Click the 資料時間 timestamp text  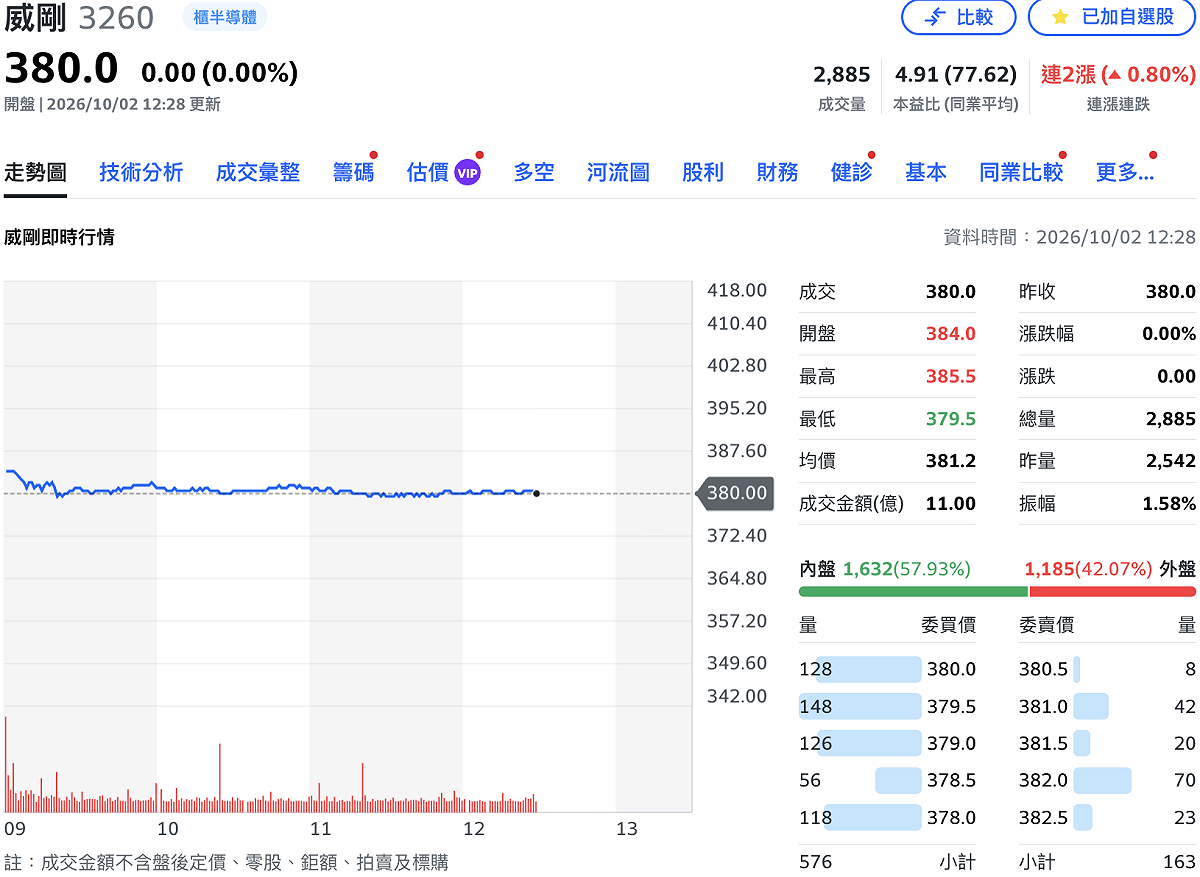point(1069,237)
